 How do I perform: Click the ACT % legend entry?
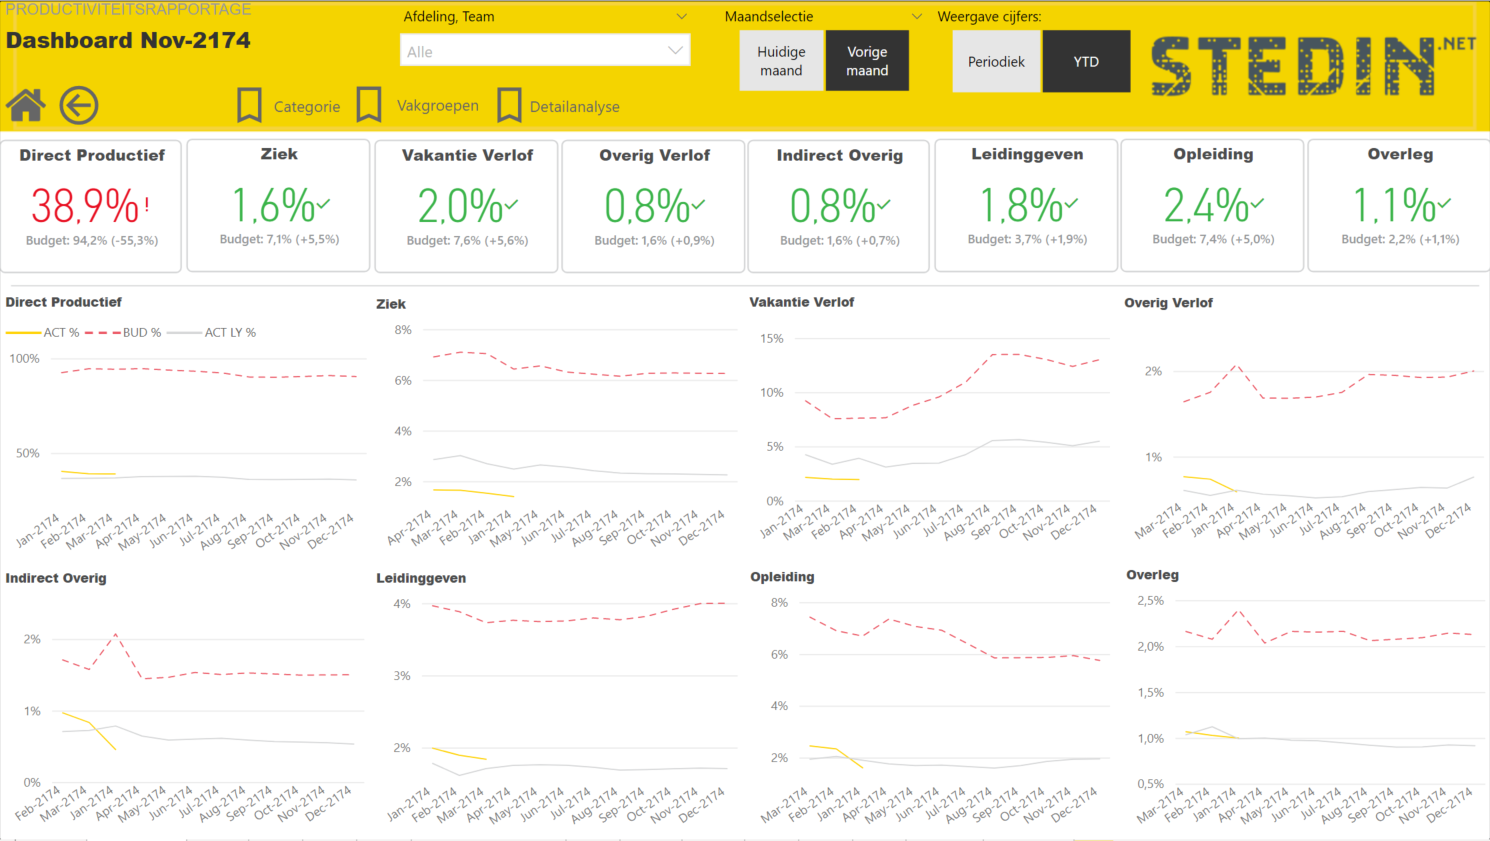click(x=43, y=333)
